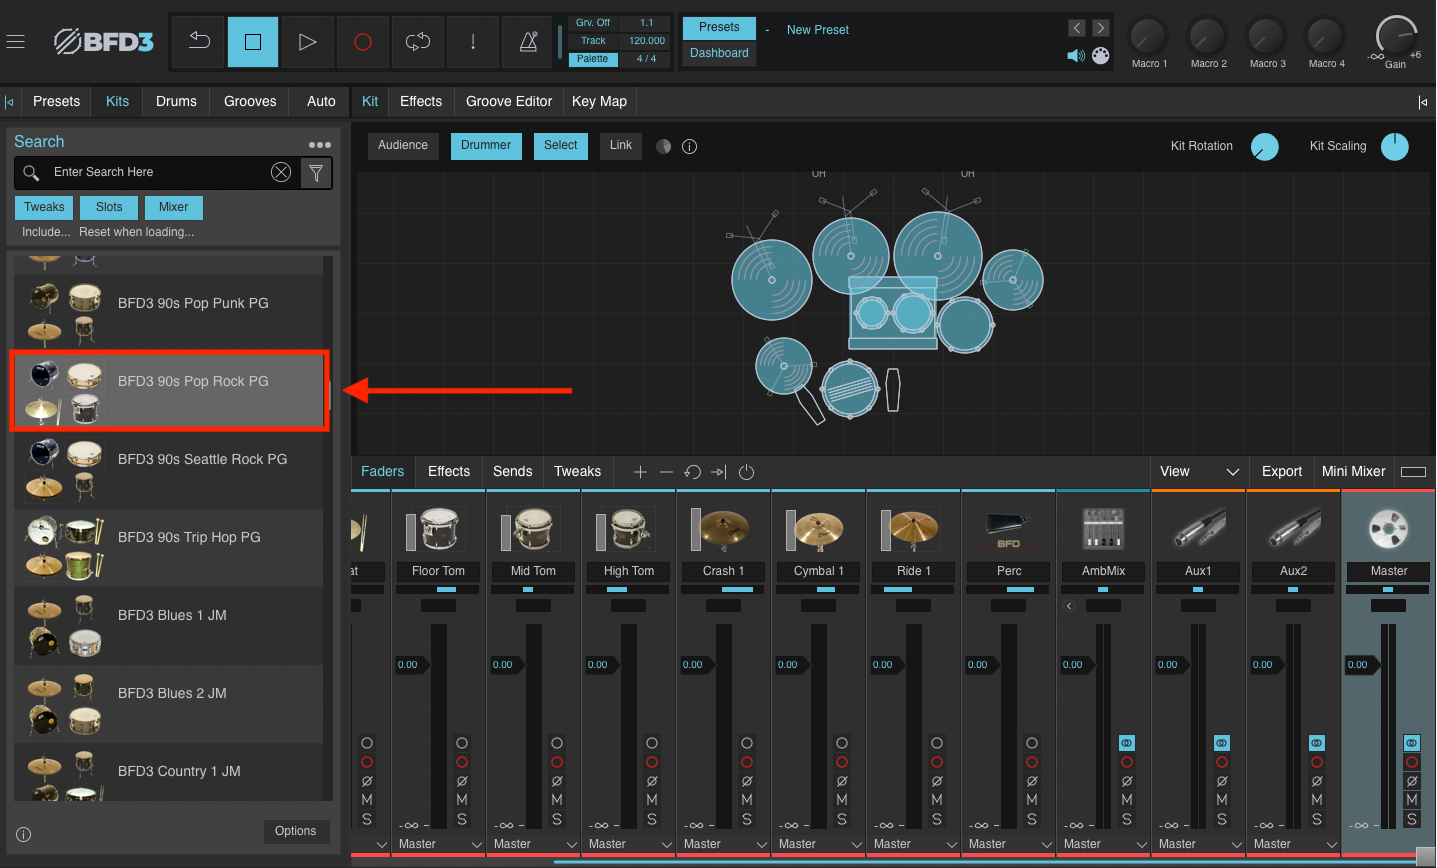1437x868 pixels.
Task: Open the Key Map tab
Action: coord(599,101)
